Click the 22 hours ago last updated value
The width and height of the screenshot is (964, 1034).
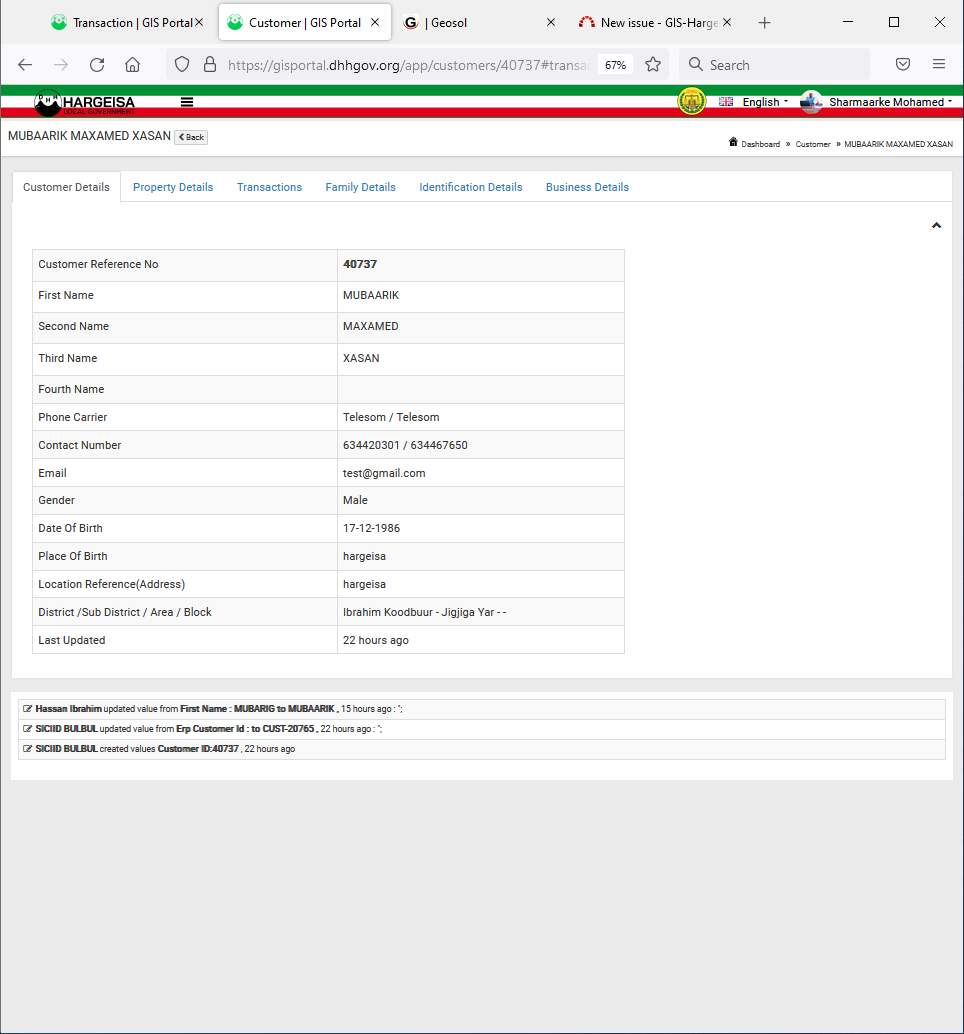click(x=376, y=640)
